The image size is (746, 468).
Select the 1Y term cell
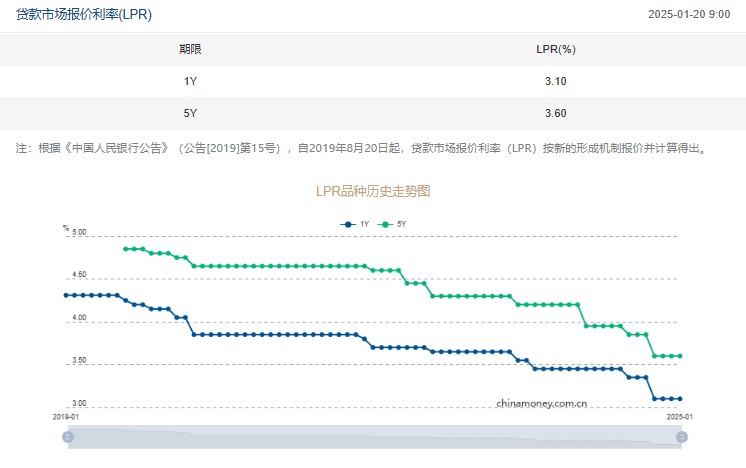(190, 81)
